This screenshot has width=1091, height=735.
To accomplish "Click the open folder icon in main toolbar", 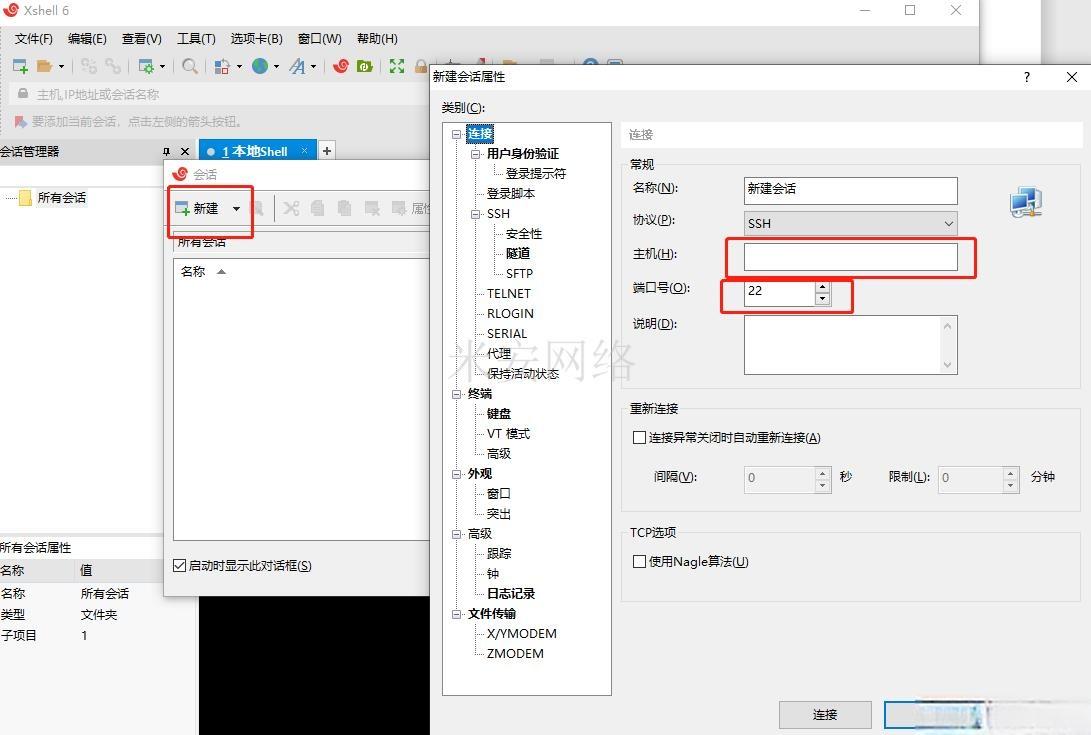I will (45, 66).
